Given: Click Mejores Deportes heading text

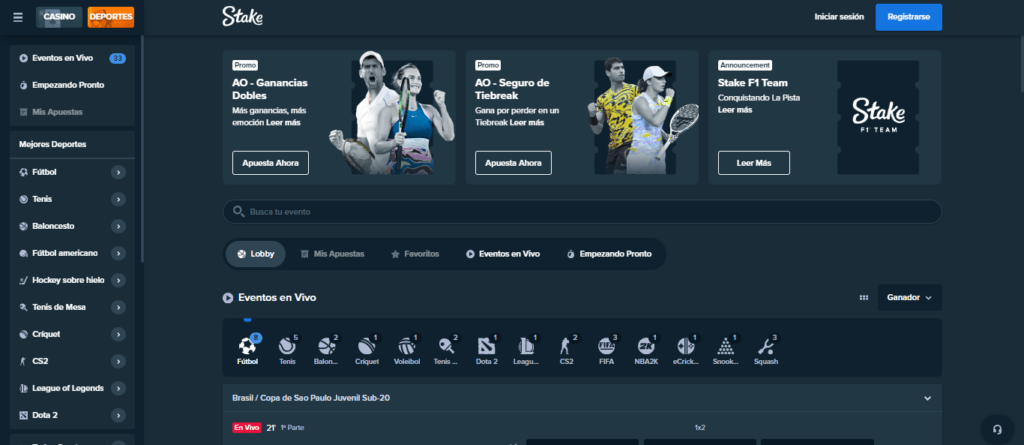Looking at the screenshot, I should (53, 144).
